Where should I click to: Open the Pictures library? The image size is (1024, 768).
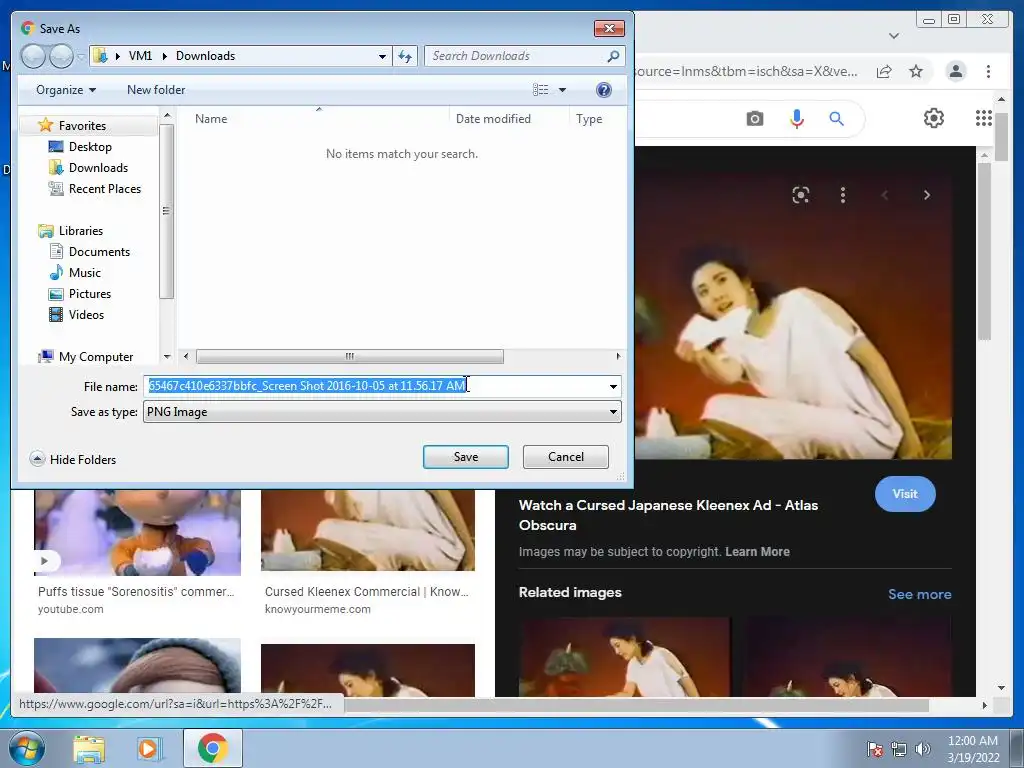tap(89, 294)
